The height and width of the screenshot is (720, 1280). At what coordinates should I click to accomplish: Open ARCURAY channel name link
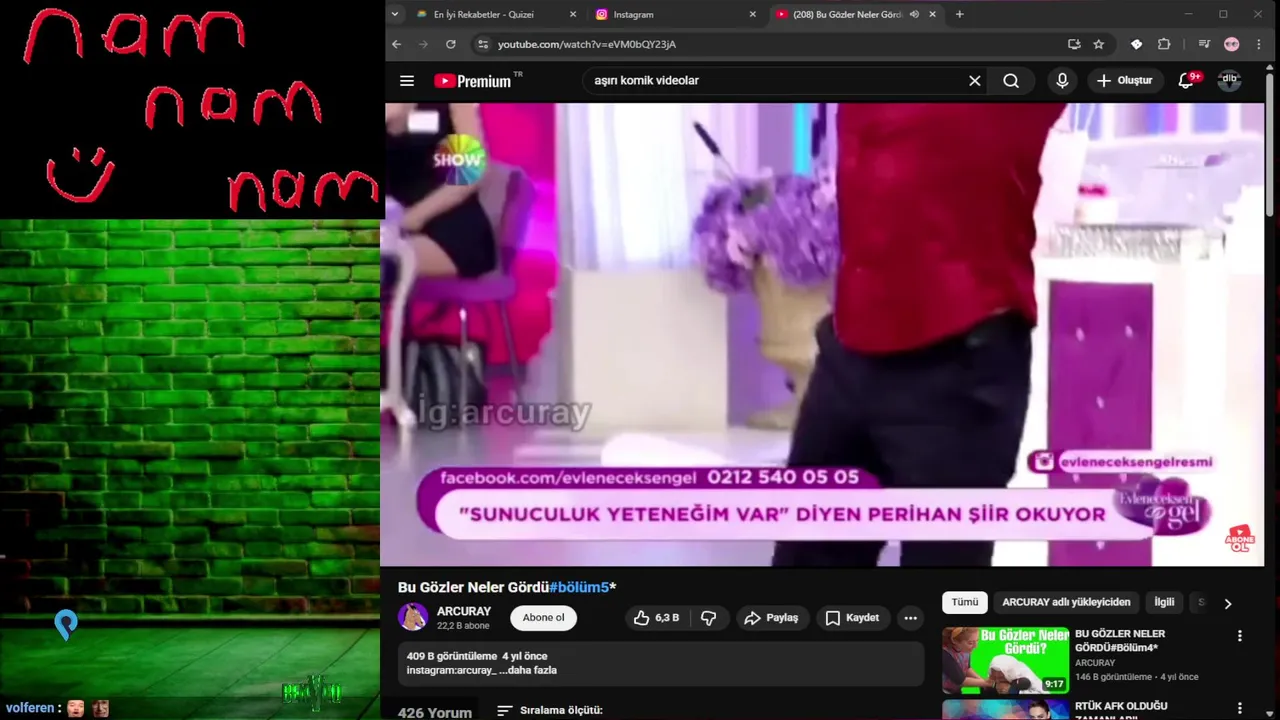(x=464, y=611)
